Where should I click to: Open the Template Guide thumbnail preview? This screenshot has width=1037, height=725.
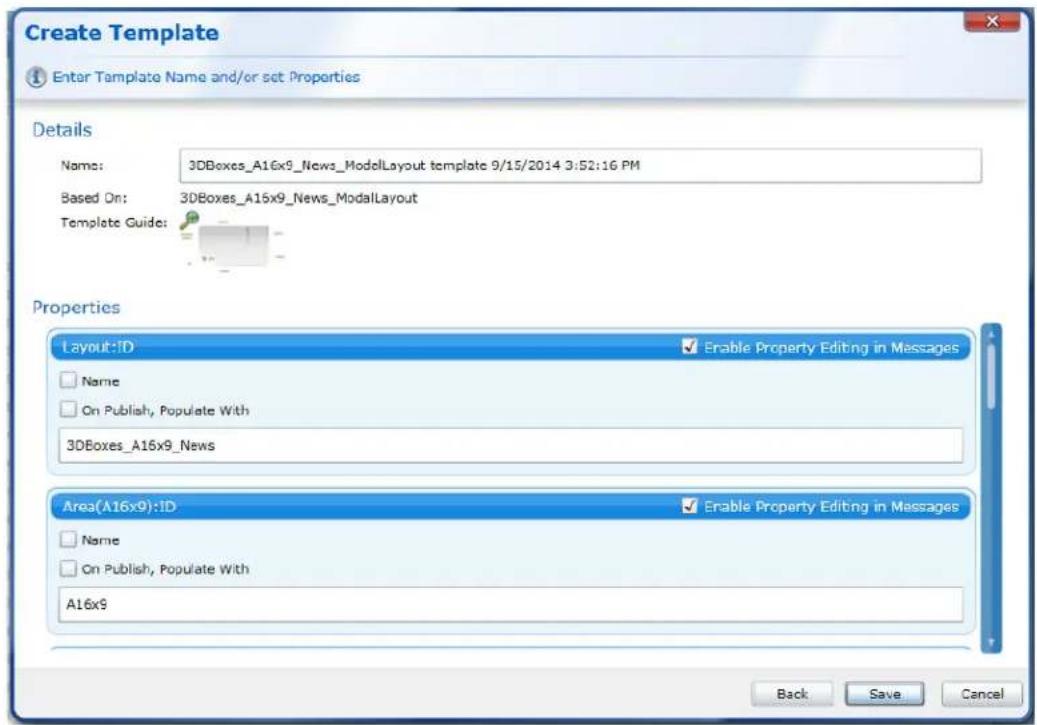point(233,245)
